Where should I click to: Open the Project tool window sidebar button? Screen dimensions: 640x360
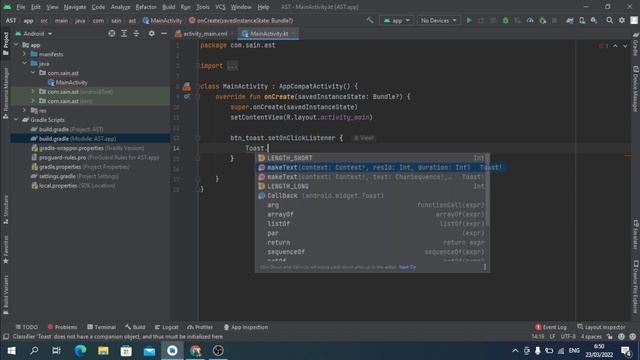pyautogui.click(x=5, y=44)
